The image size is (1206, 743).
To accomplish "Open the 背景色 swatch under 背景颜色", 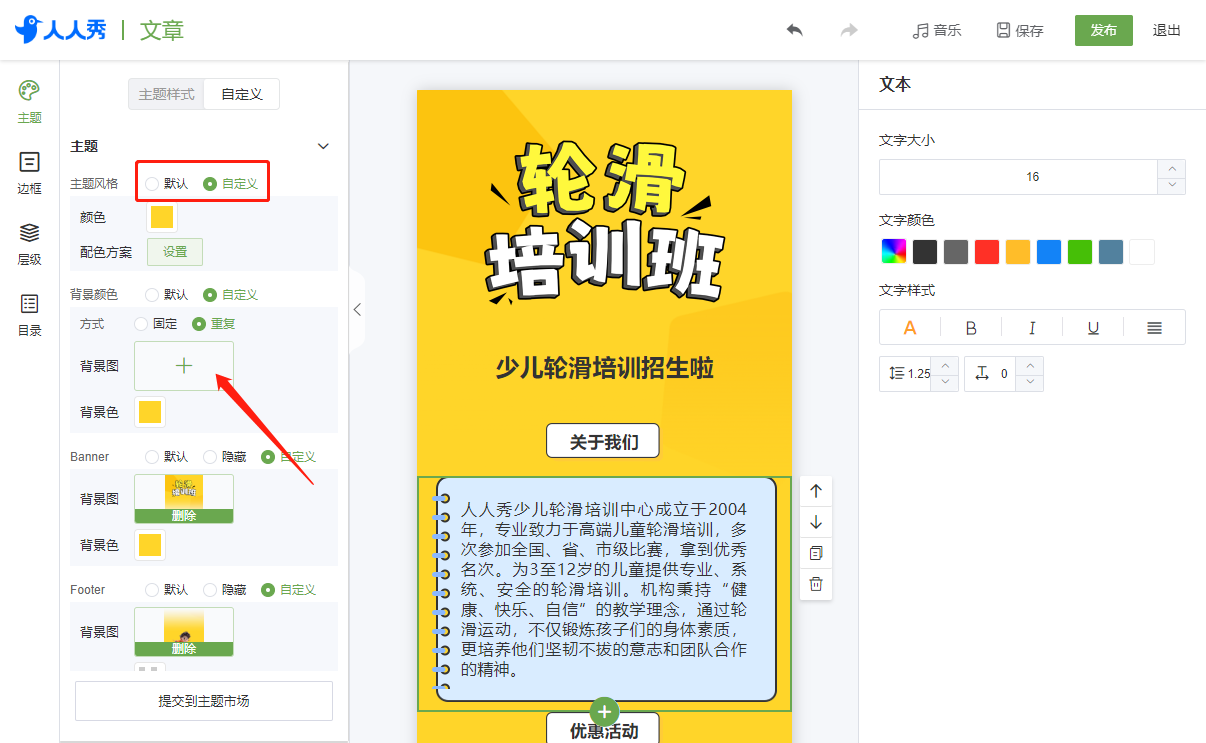I will [150, 412].
